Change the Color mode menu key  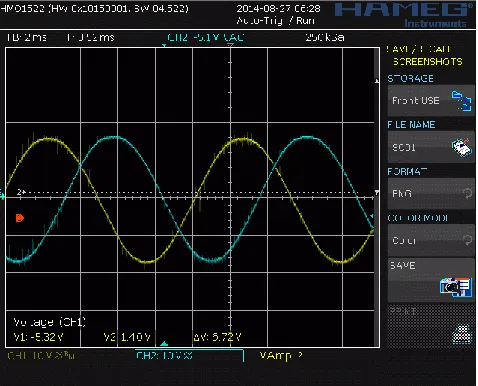[x=431, y=240]
